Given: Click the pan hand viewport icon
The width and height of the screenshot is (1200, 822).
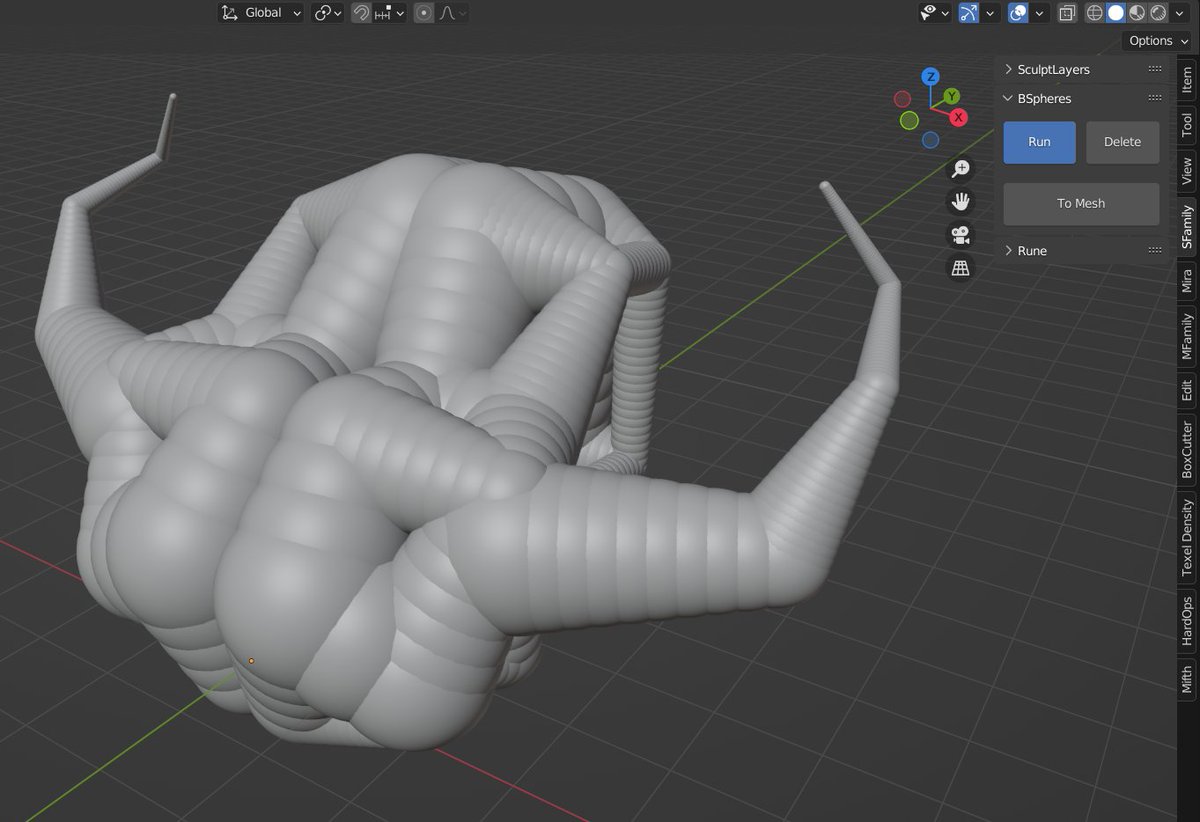Looking at the screenshot, I should (x=960, y=202).
